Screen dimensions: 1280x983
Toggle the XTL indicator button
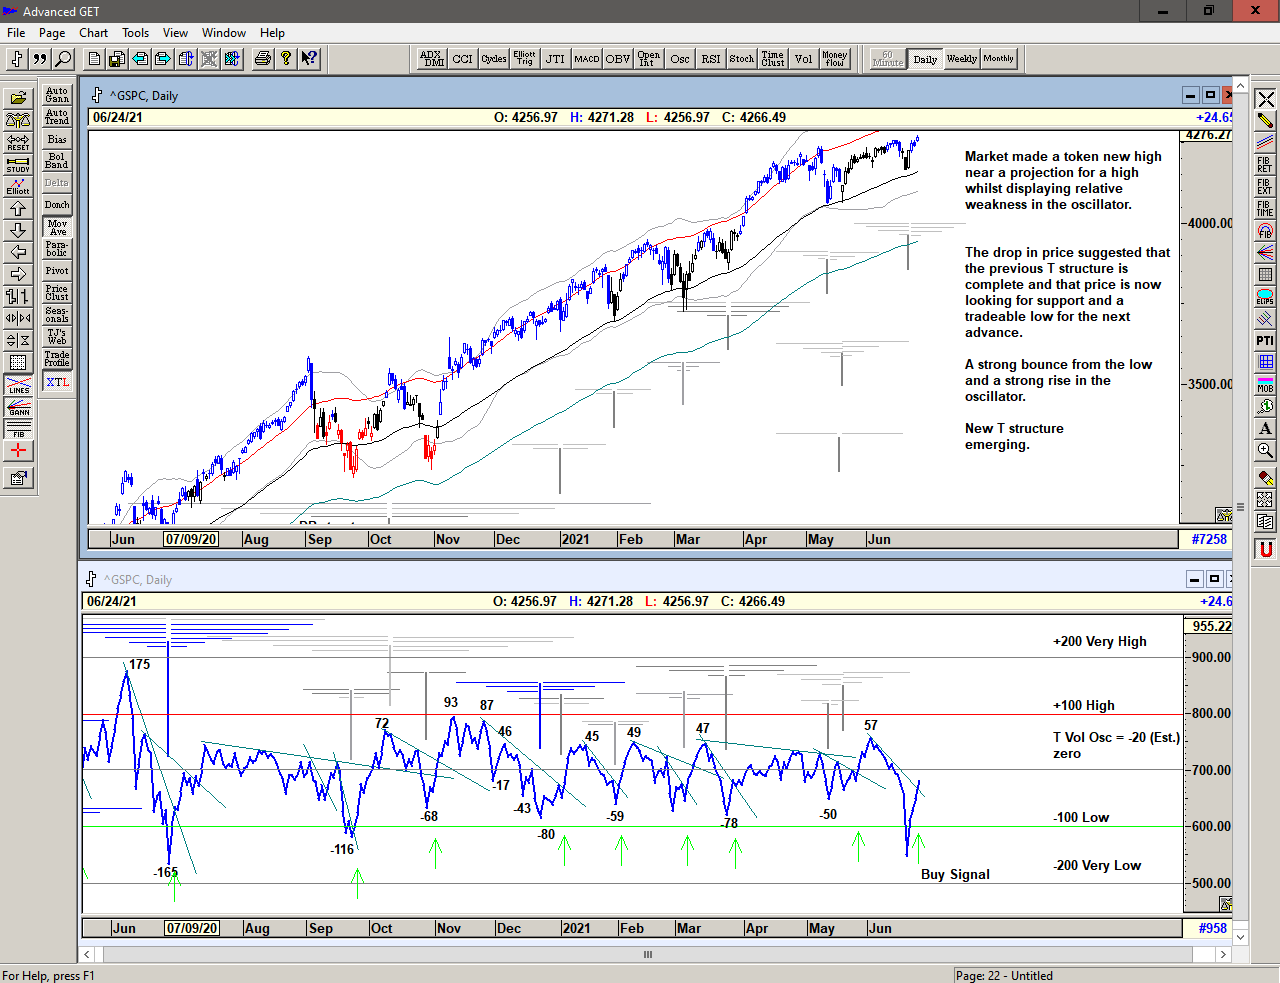(x=57, y=382)
